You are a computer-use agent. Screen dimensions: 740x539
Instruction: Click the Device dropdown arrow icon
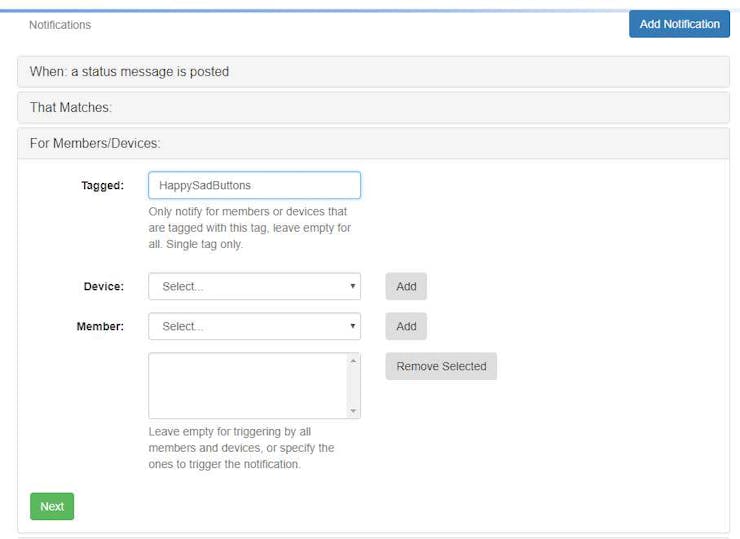pyautogui.click(x=353, y=286)
